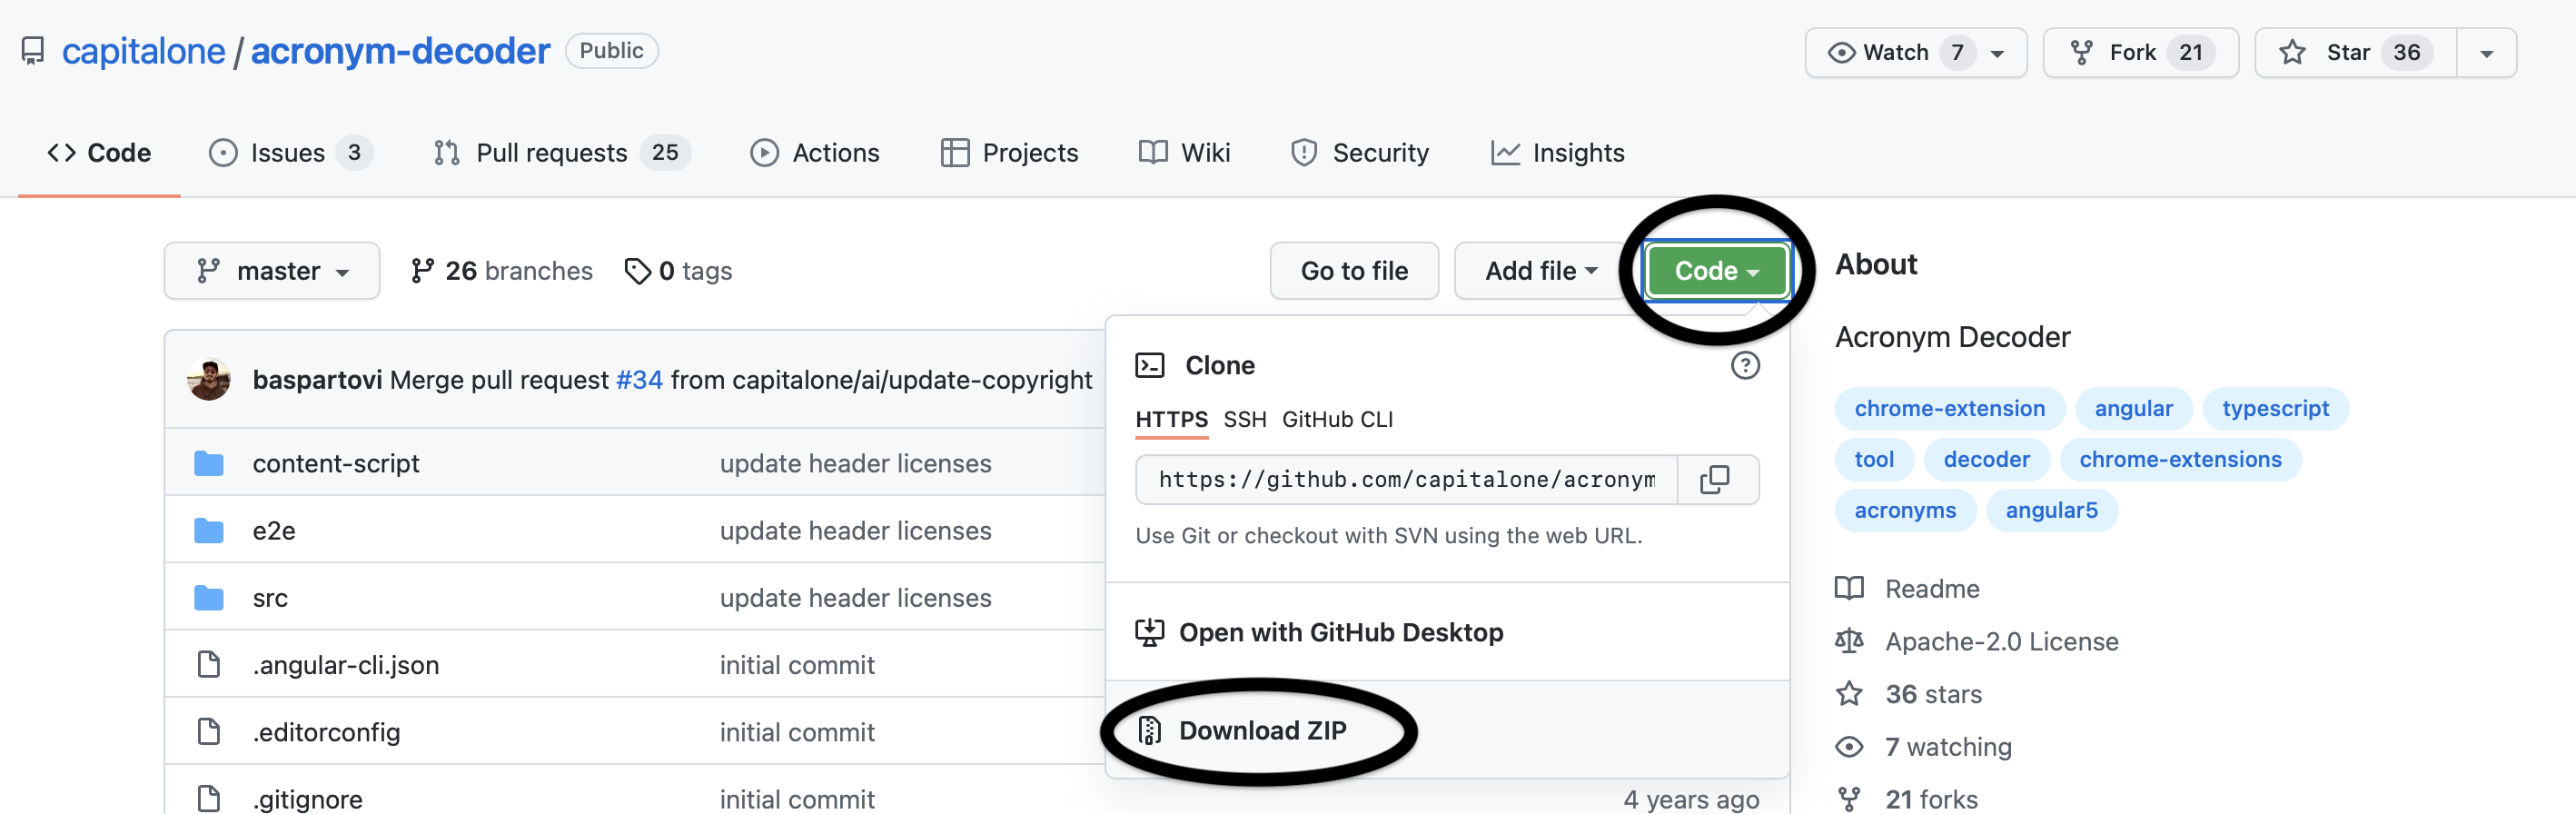This screenshot has height=814, width=2576.
Task: Open the .gitignore file
Action: (x=307, y=799)
